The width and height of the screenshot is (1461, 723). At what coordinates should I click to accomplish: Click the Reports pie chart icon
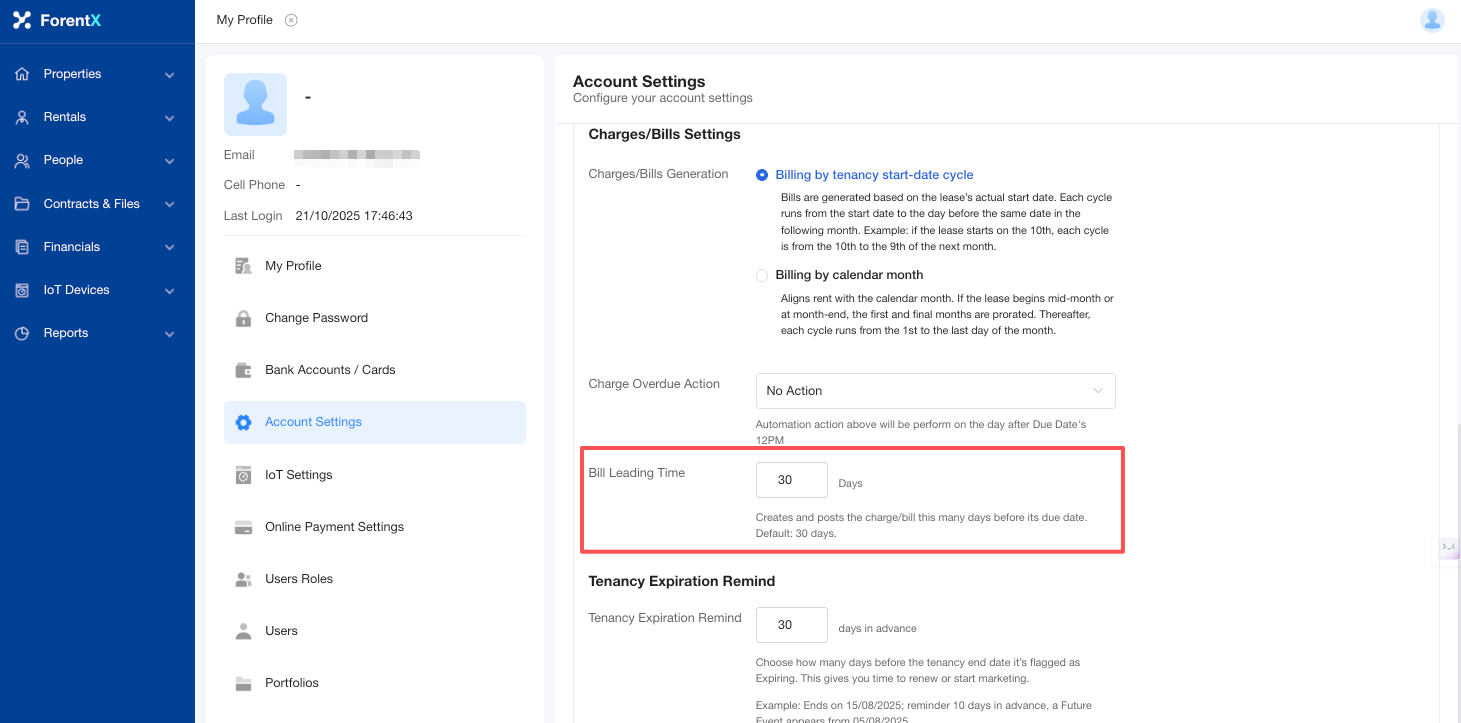coord(22,333)
